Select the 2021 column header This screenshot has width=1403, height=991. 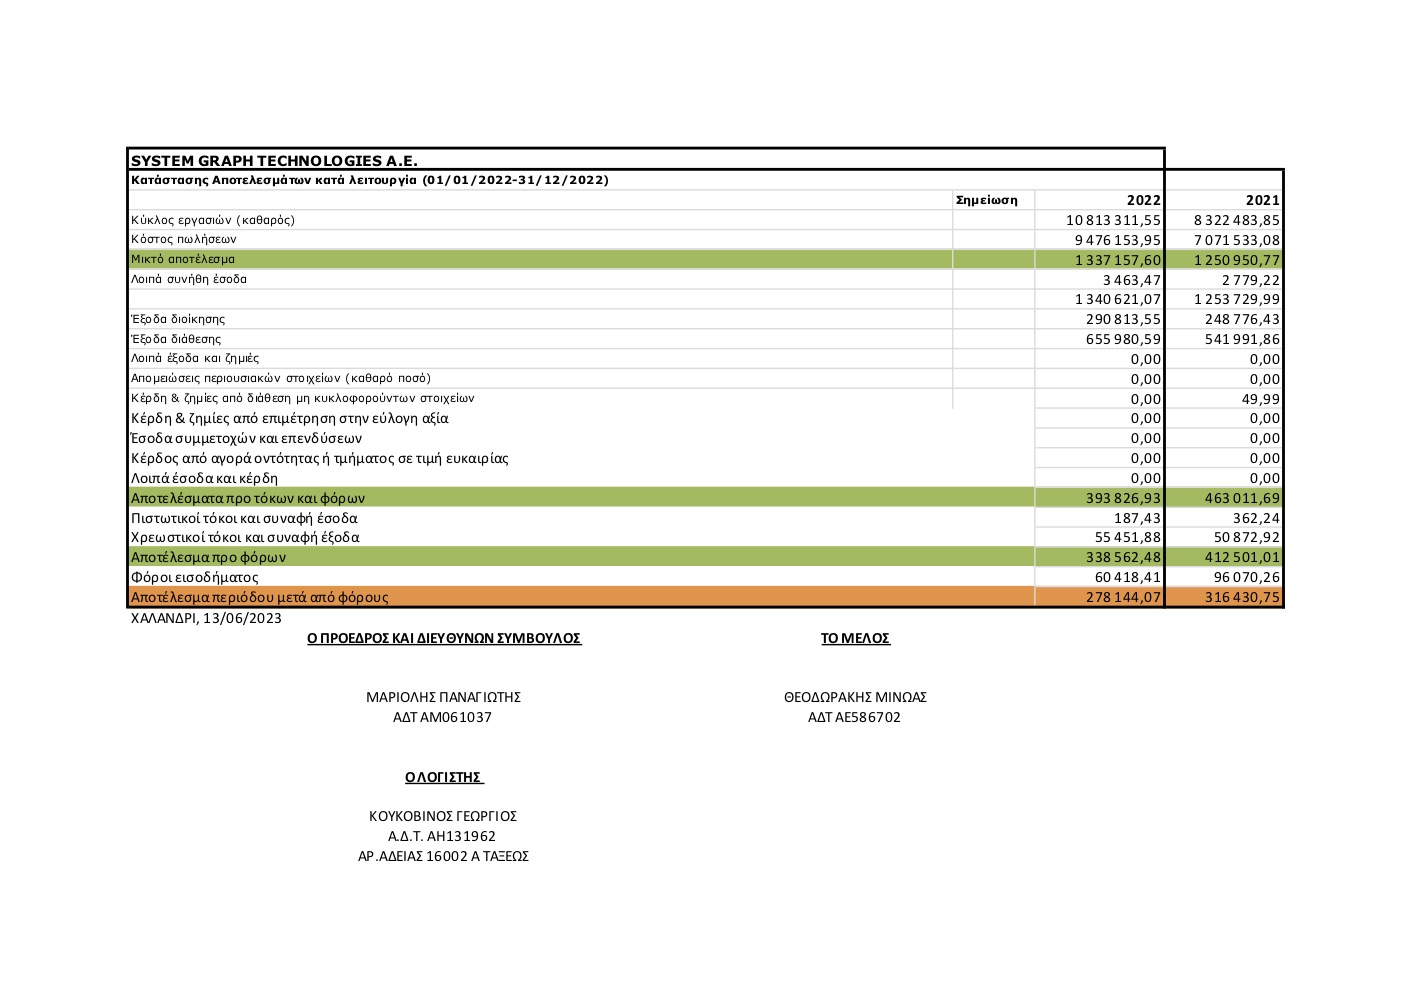[x=1262, y=200]
